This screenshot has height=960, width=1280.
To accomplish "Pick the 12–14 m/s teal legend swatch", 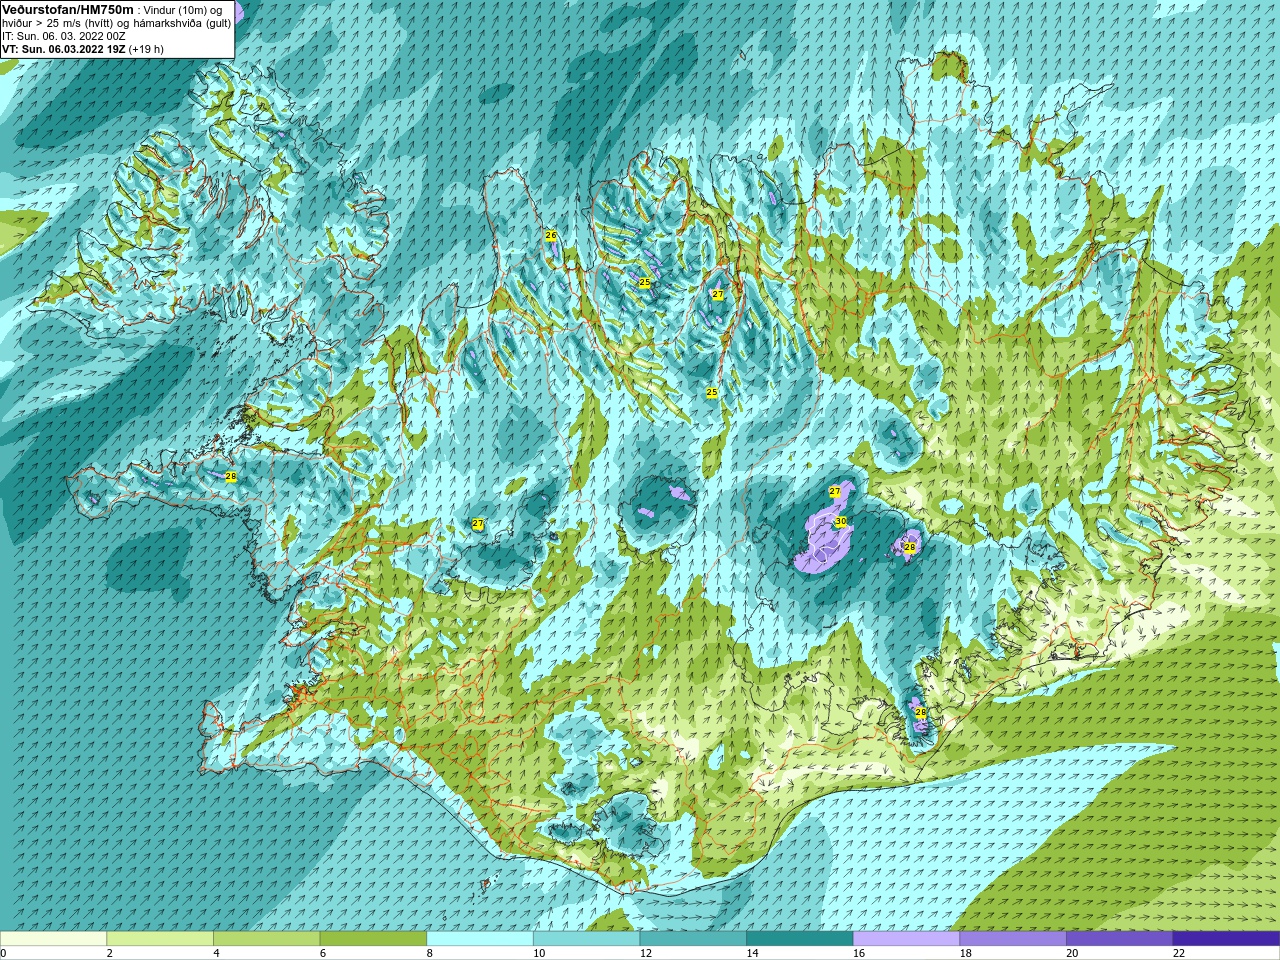I will (693, 939).
